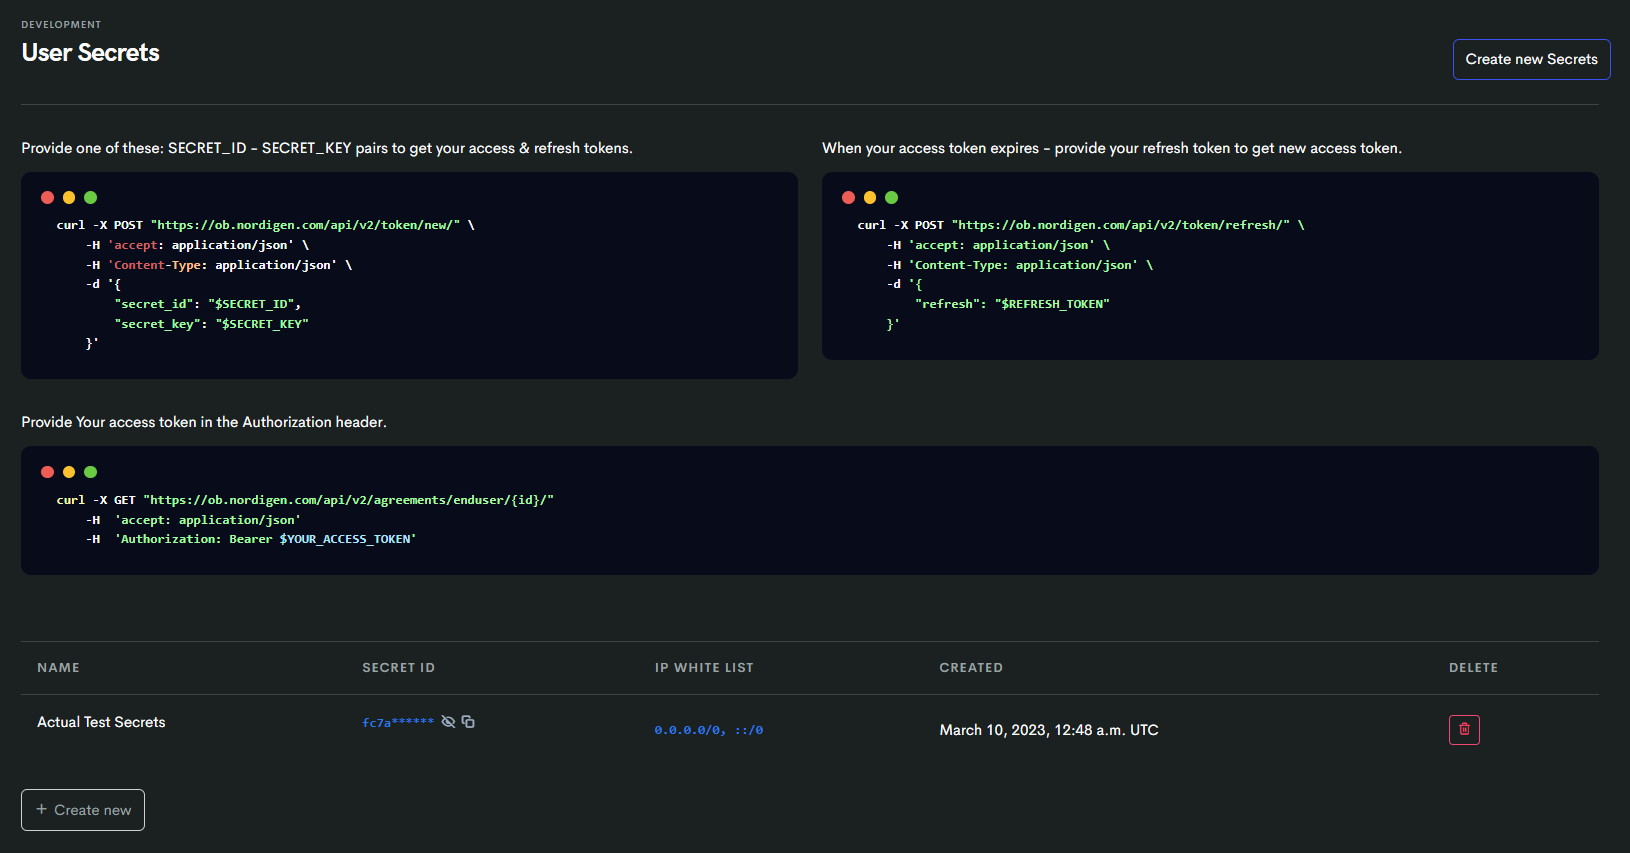Click yellow dot in the token/new code block

point(69,198)
